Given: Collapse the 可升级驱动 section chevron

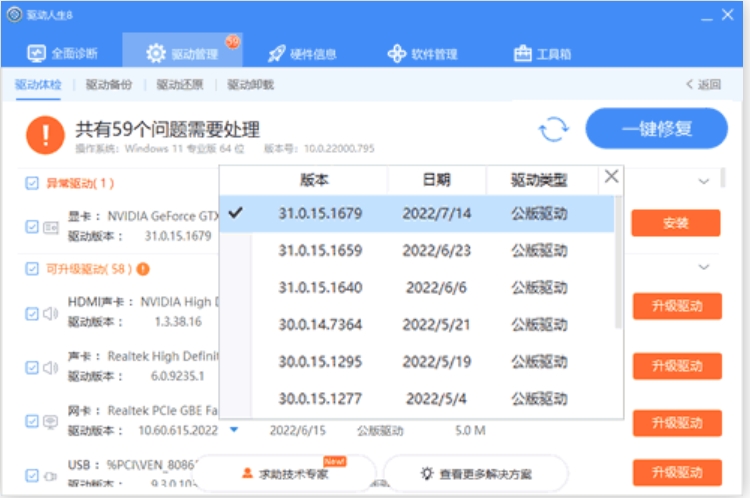Looking at the screenshot, I should coord(703,267).
